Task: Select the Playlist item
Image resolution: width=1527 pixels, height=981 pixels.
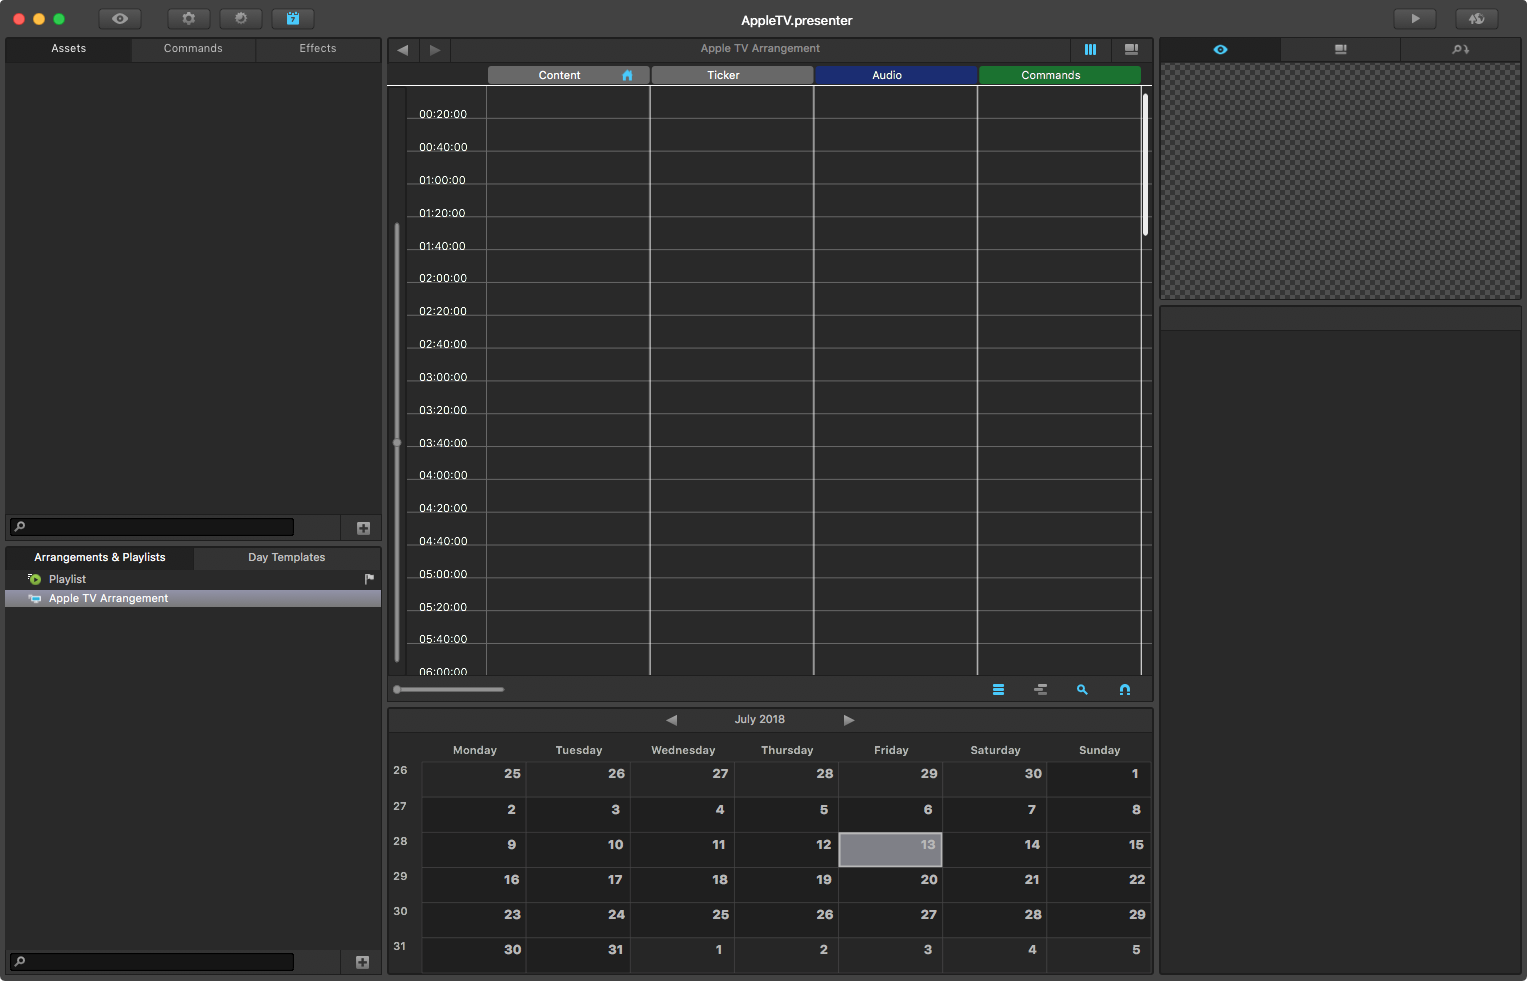Action: coord(193,580)
